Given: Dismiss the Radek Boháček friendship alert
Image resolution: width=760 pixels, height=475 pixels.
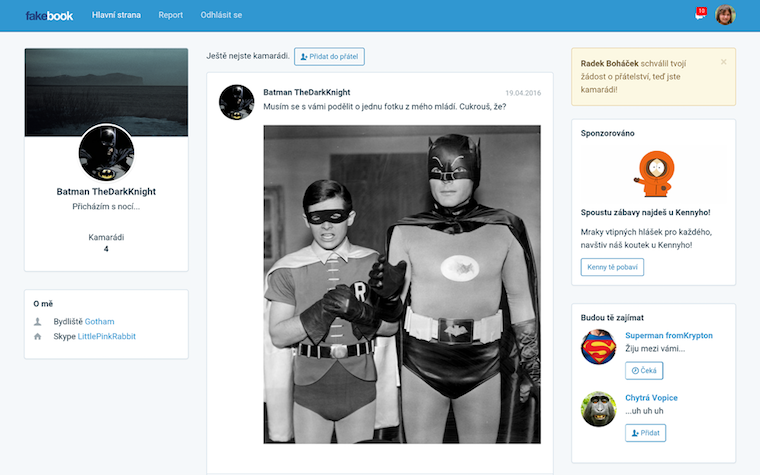Looking at the screenshot, I should pyautogui.click(x=723, y=62).
